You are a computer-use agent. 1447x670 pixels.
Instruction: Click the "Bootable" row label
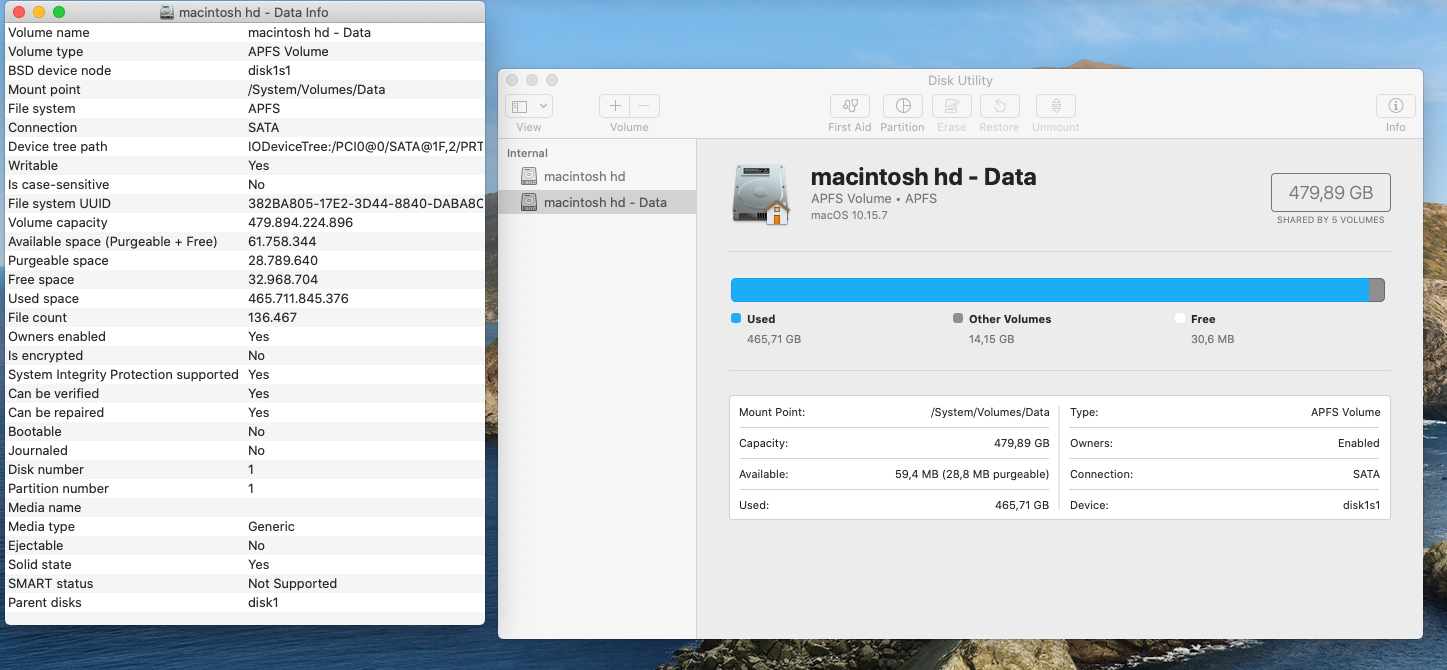[x=35, y=432]
